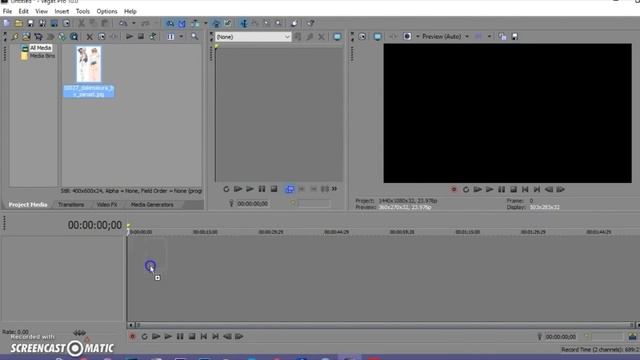Click Preview on External Monitor icon
Screen dimensions: 640x360
378,37
